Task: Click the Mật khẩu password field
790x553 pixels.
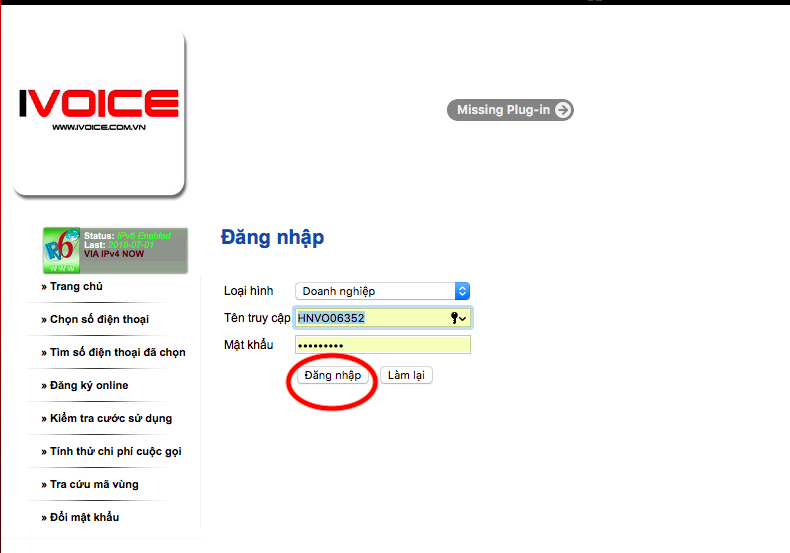Action: pyautogui.click(x=383, y=345)
